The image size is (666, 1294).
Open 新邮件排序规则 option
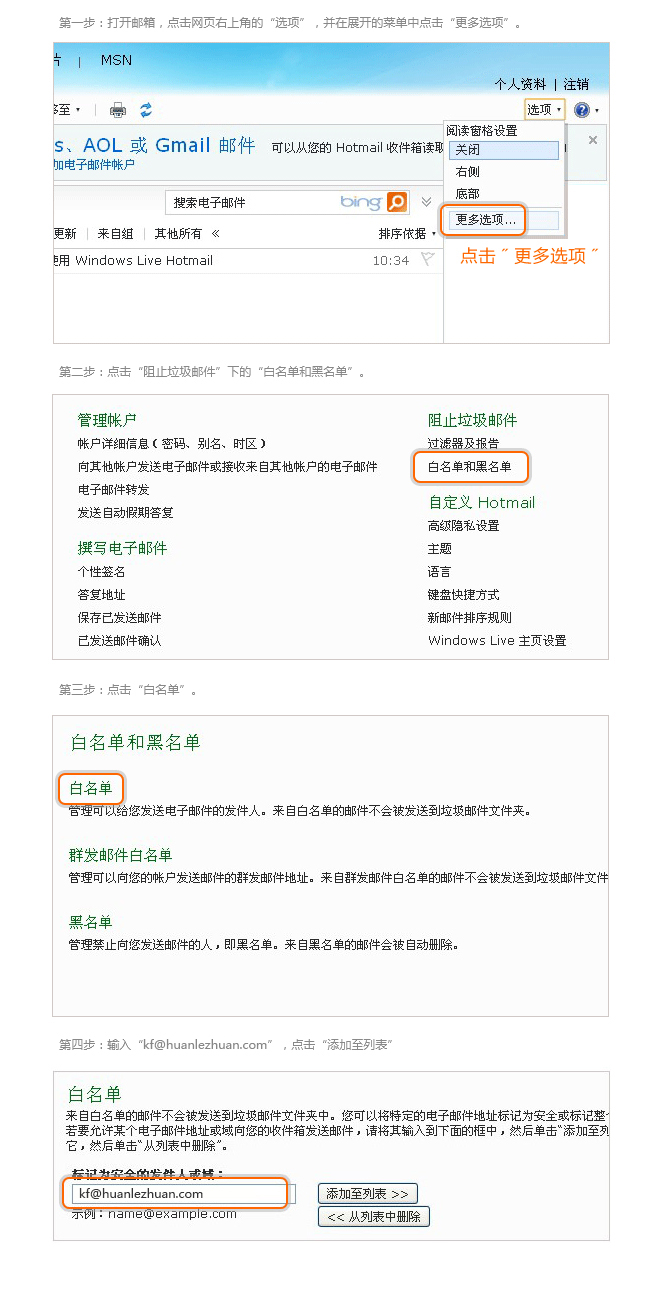470,617
